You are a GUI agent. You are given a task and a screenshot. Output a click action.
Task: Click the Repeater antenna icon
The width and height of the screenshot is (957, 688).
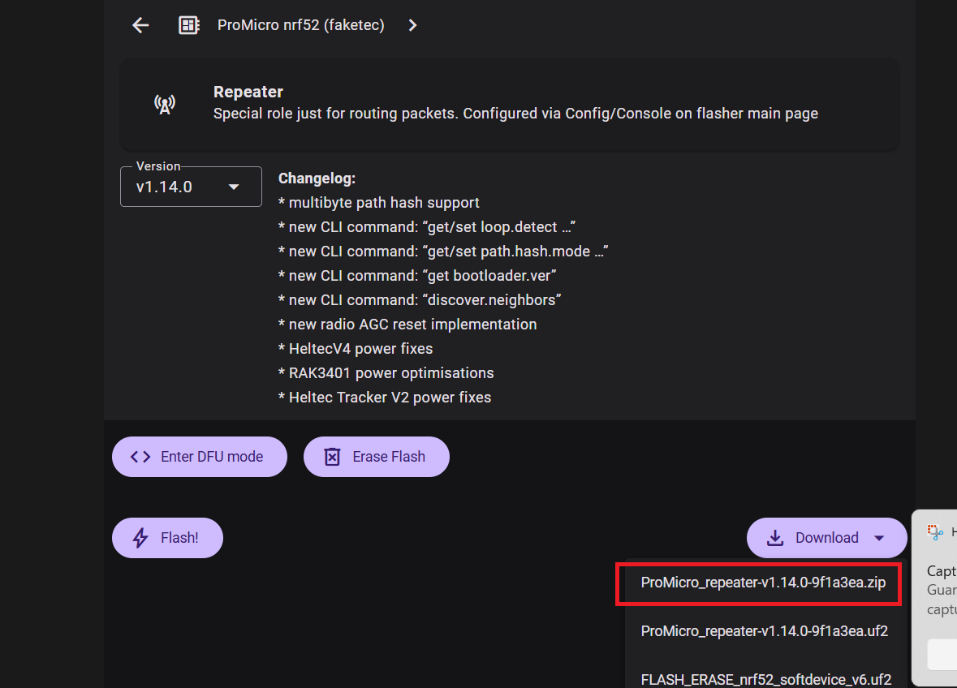point(165,103)
